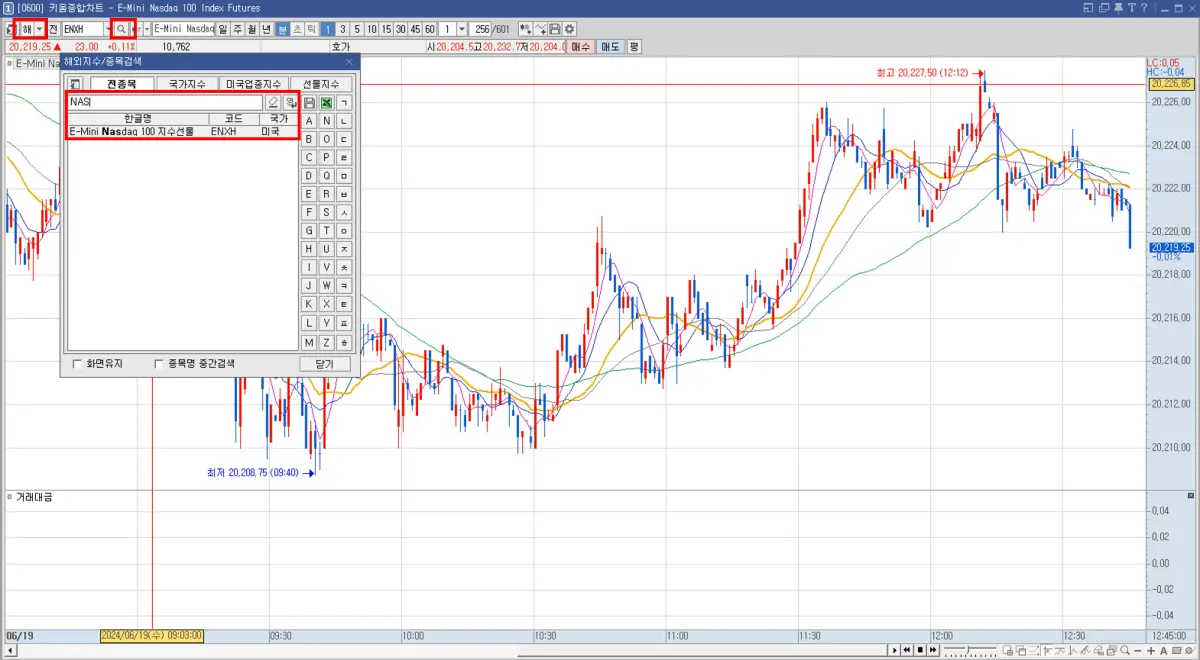Open dropdown arrow left of E-Mini Nasdaq name
Viewport: 1200px width, 660px height.
click(x=146, y=30)
